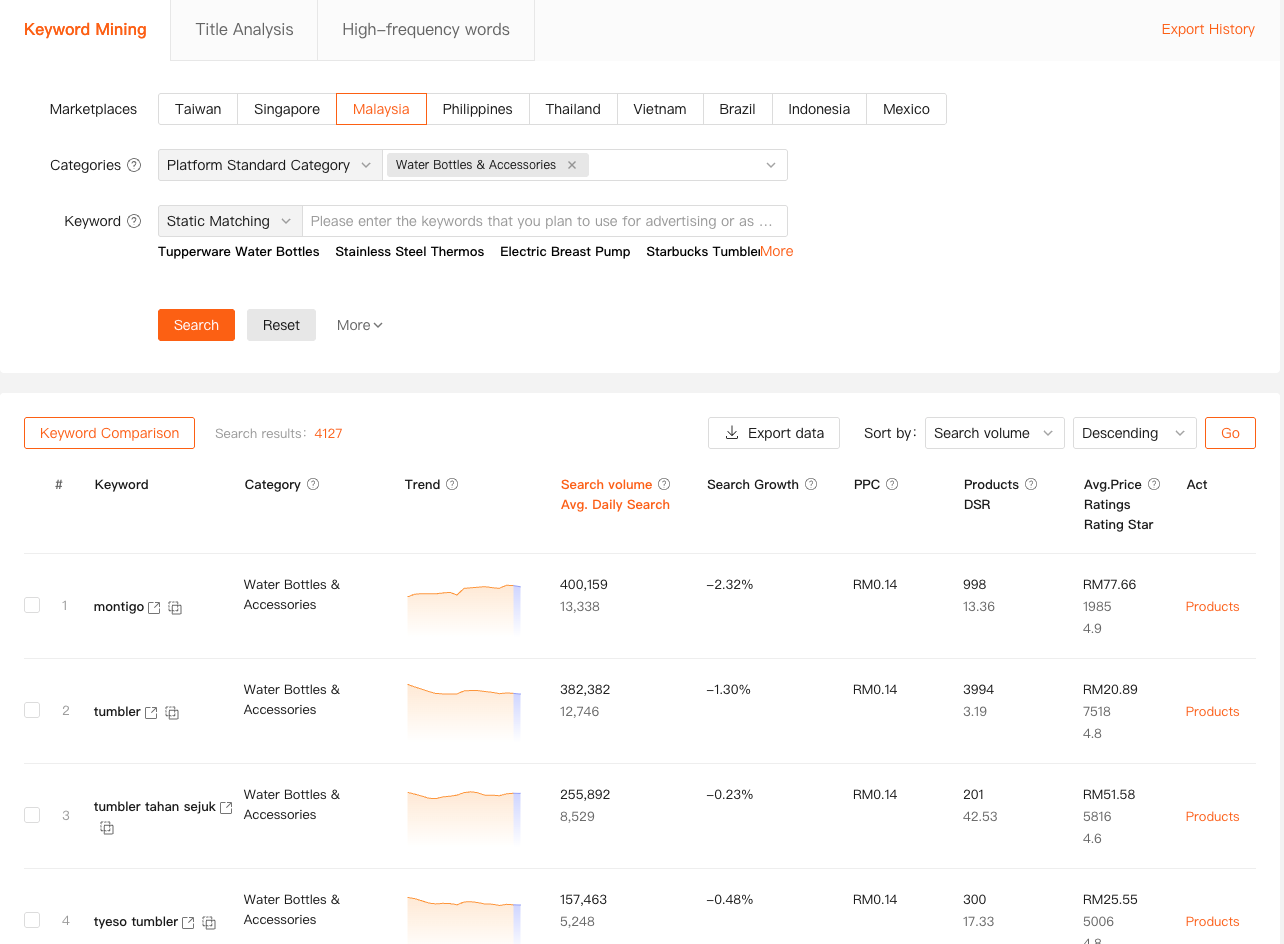
Task: Select the Singapore marketplace
Action: [x=287, y=110]
